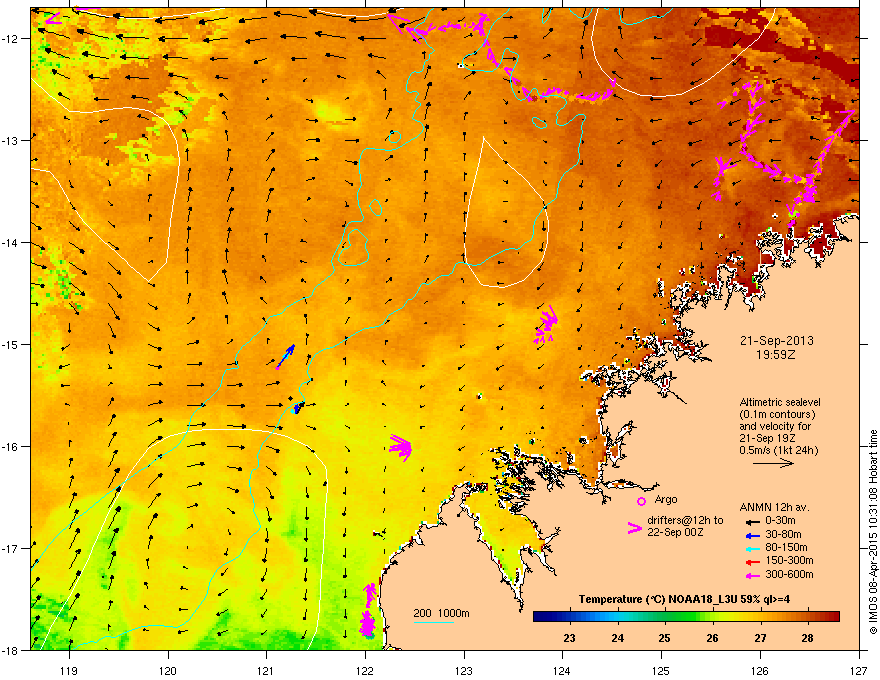
Task: Click the 'Altimetric sealevel' caption line
Action: (780, 402)
